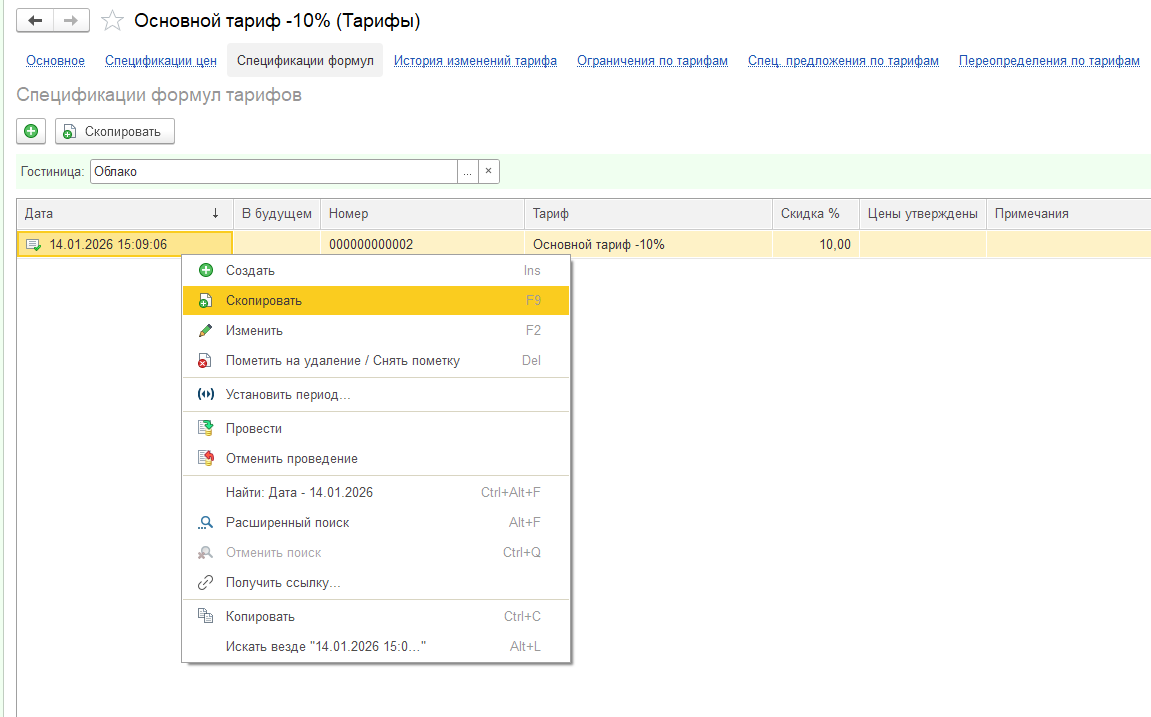Go back with the left arrow button
1151x717 pixels.
tap(35, 21)
